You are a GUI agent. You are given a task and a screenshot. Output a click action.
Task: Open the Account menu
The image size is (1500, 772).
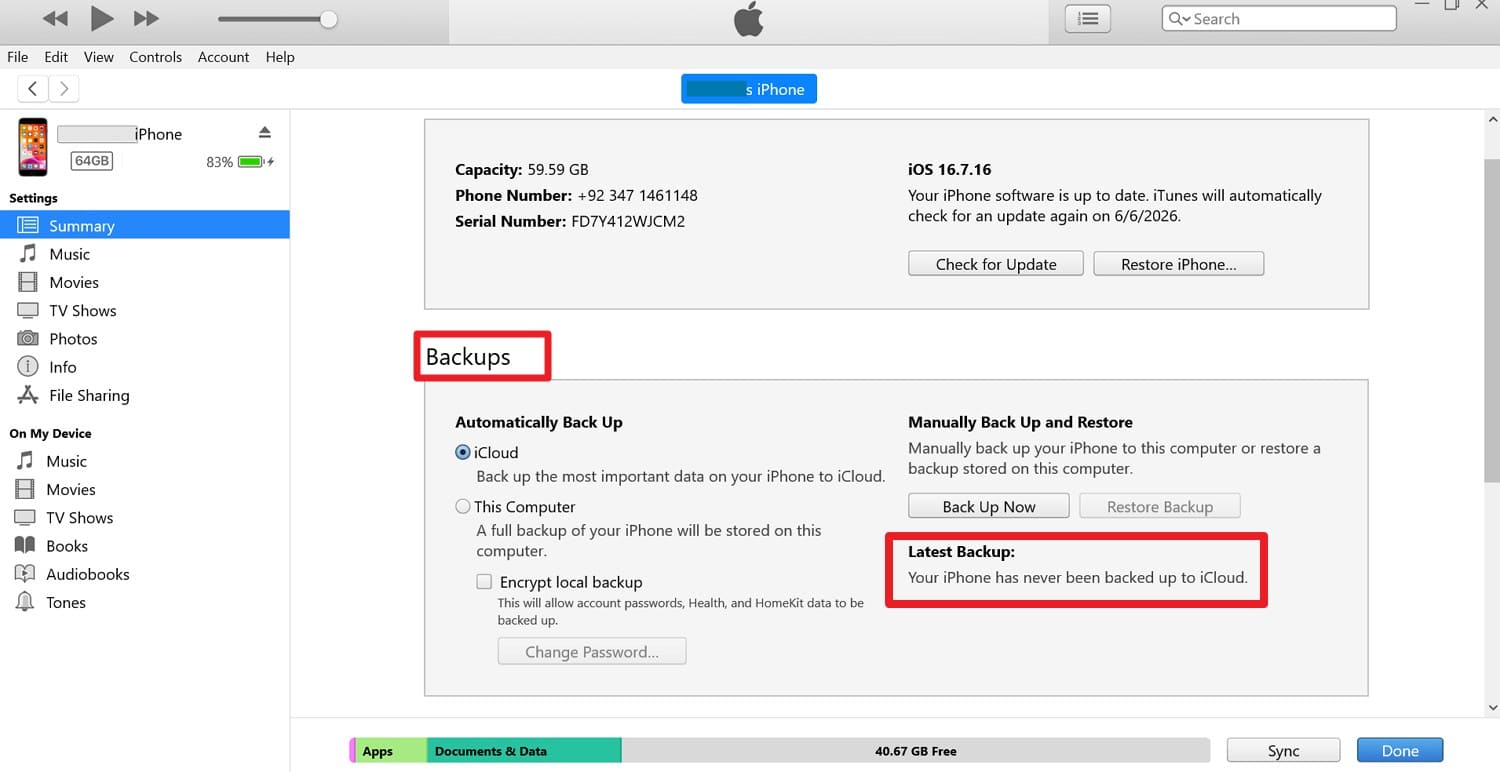pyautogui.click(x=223, y=57)
